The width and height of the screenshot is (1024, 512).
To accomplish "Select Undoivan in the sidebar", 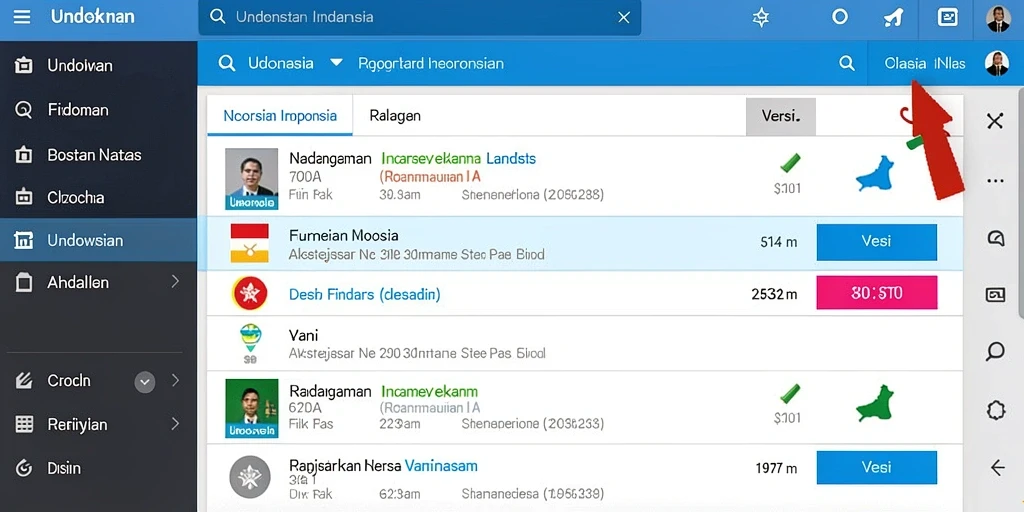I will click(98, 65).
